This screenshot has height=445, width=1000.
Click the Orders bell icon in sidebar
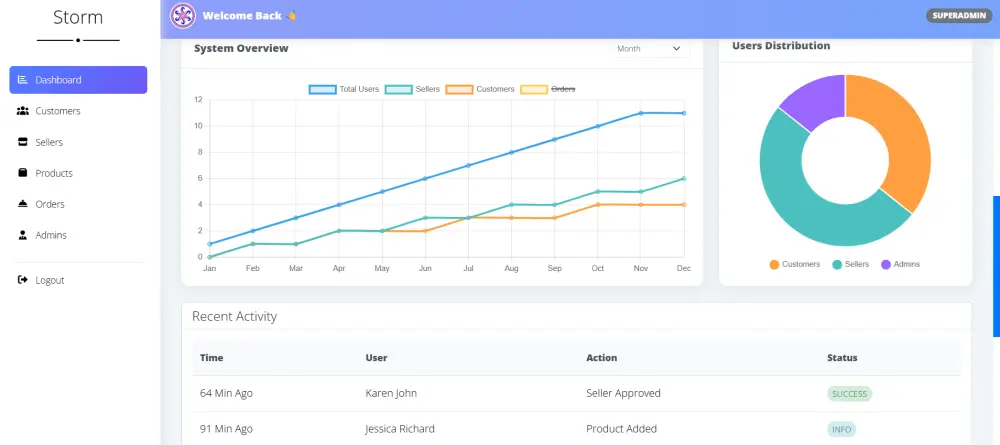(x=23, y=204)
